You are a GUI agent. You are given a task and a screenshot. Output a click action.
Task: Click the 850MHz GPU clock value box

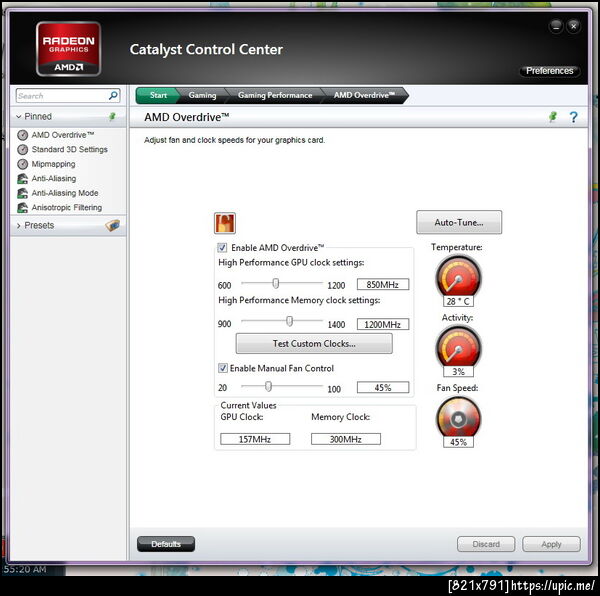pyautogui.click(x=383, y=285)
